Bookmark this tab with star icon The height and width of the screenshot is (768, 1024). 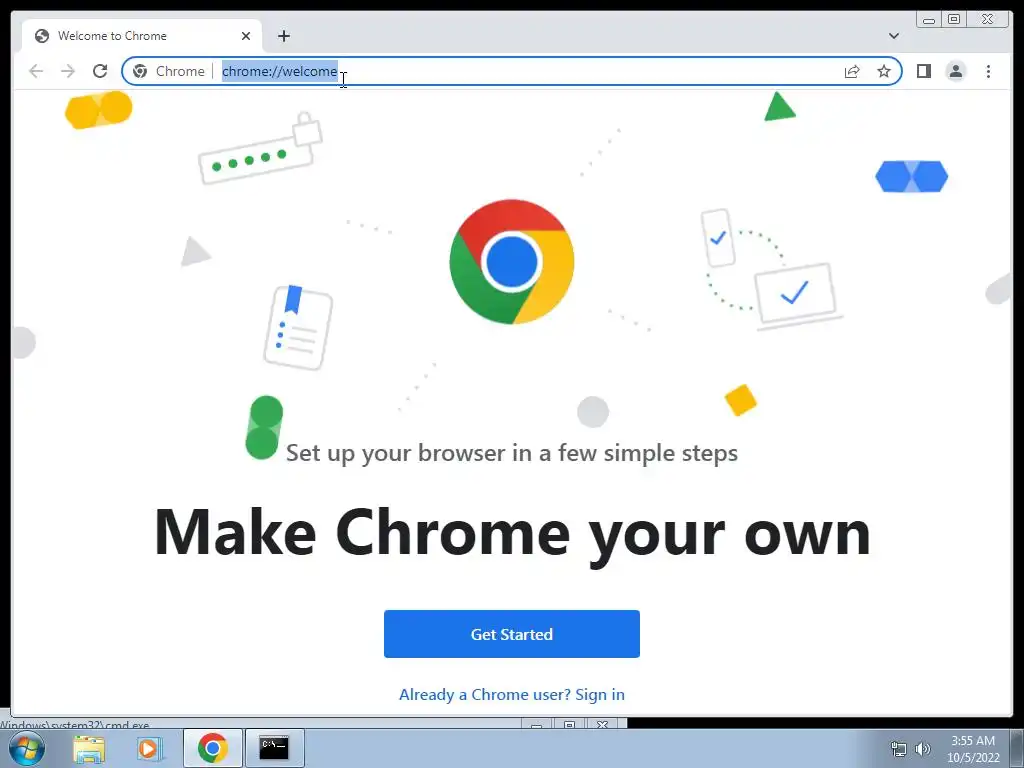tap(884, 71)
